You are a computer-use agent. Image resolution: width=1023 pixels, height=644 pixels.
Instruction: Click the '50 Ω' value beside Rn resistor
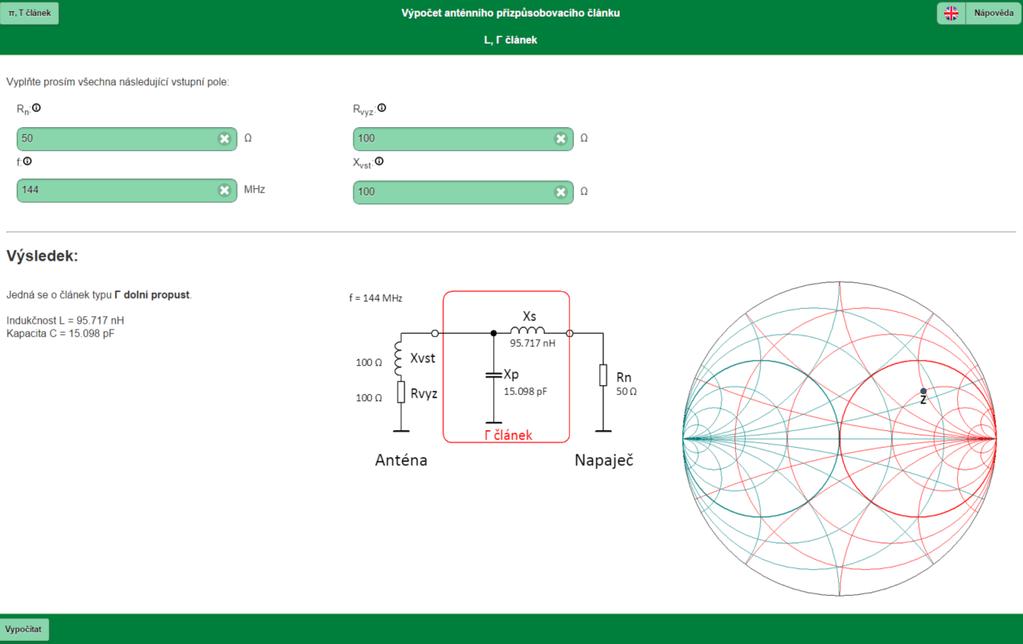[626, 391]
